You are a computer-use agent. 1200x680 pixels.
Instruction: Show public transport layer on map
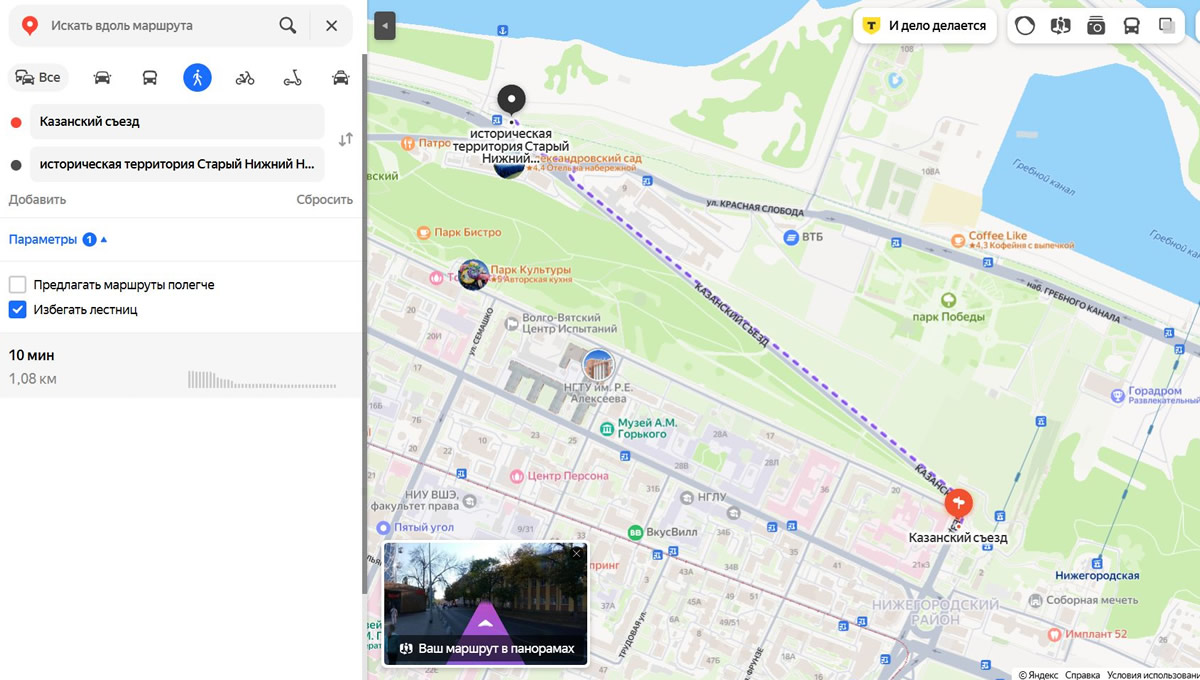tap(1131, 26)
